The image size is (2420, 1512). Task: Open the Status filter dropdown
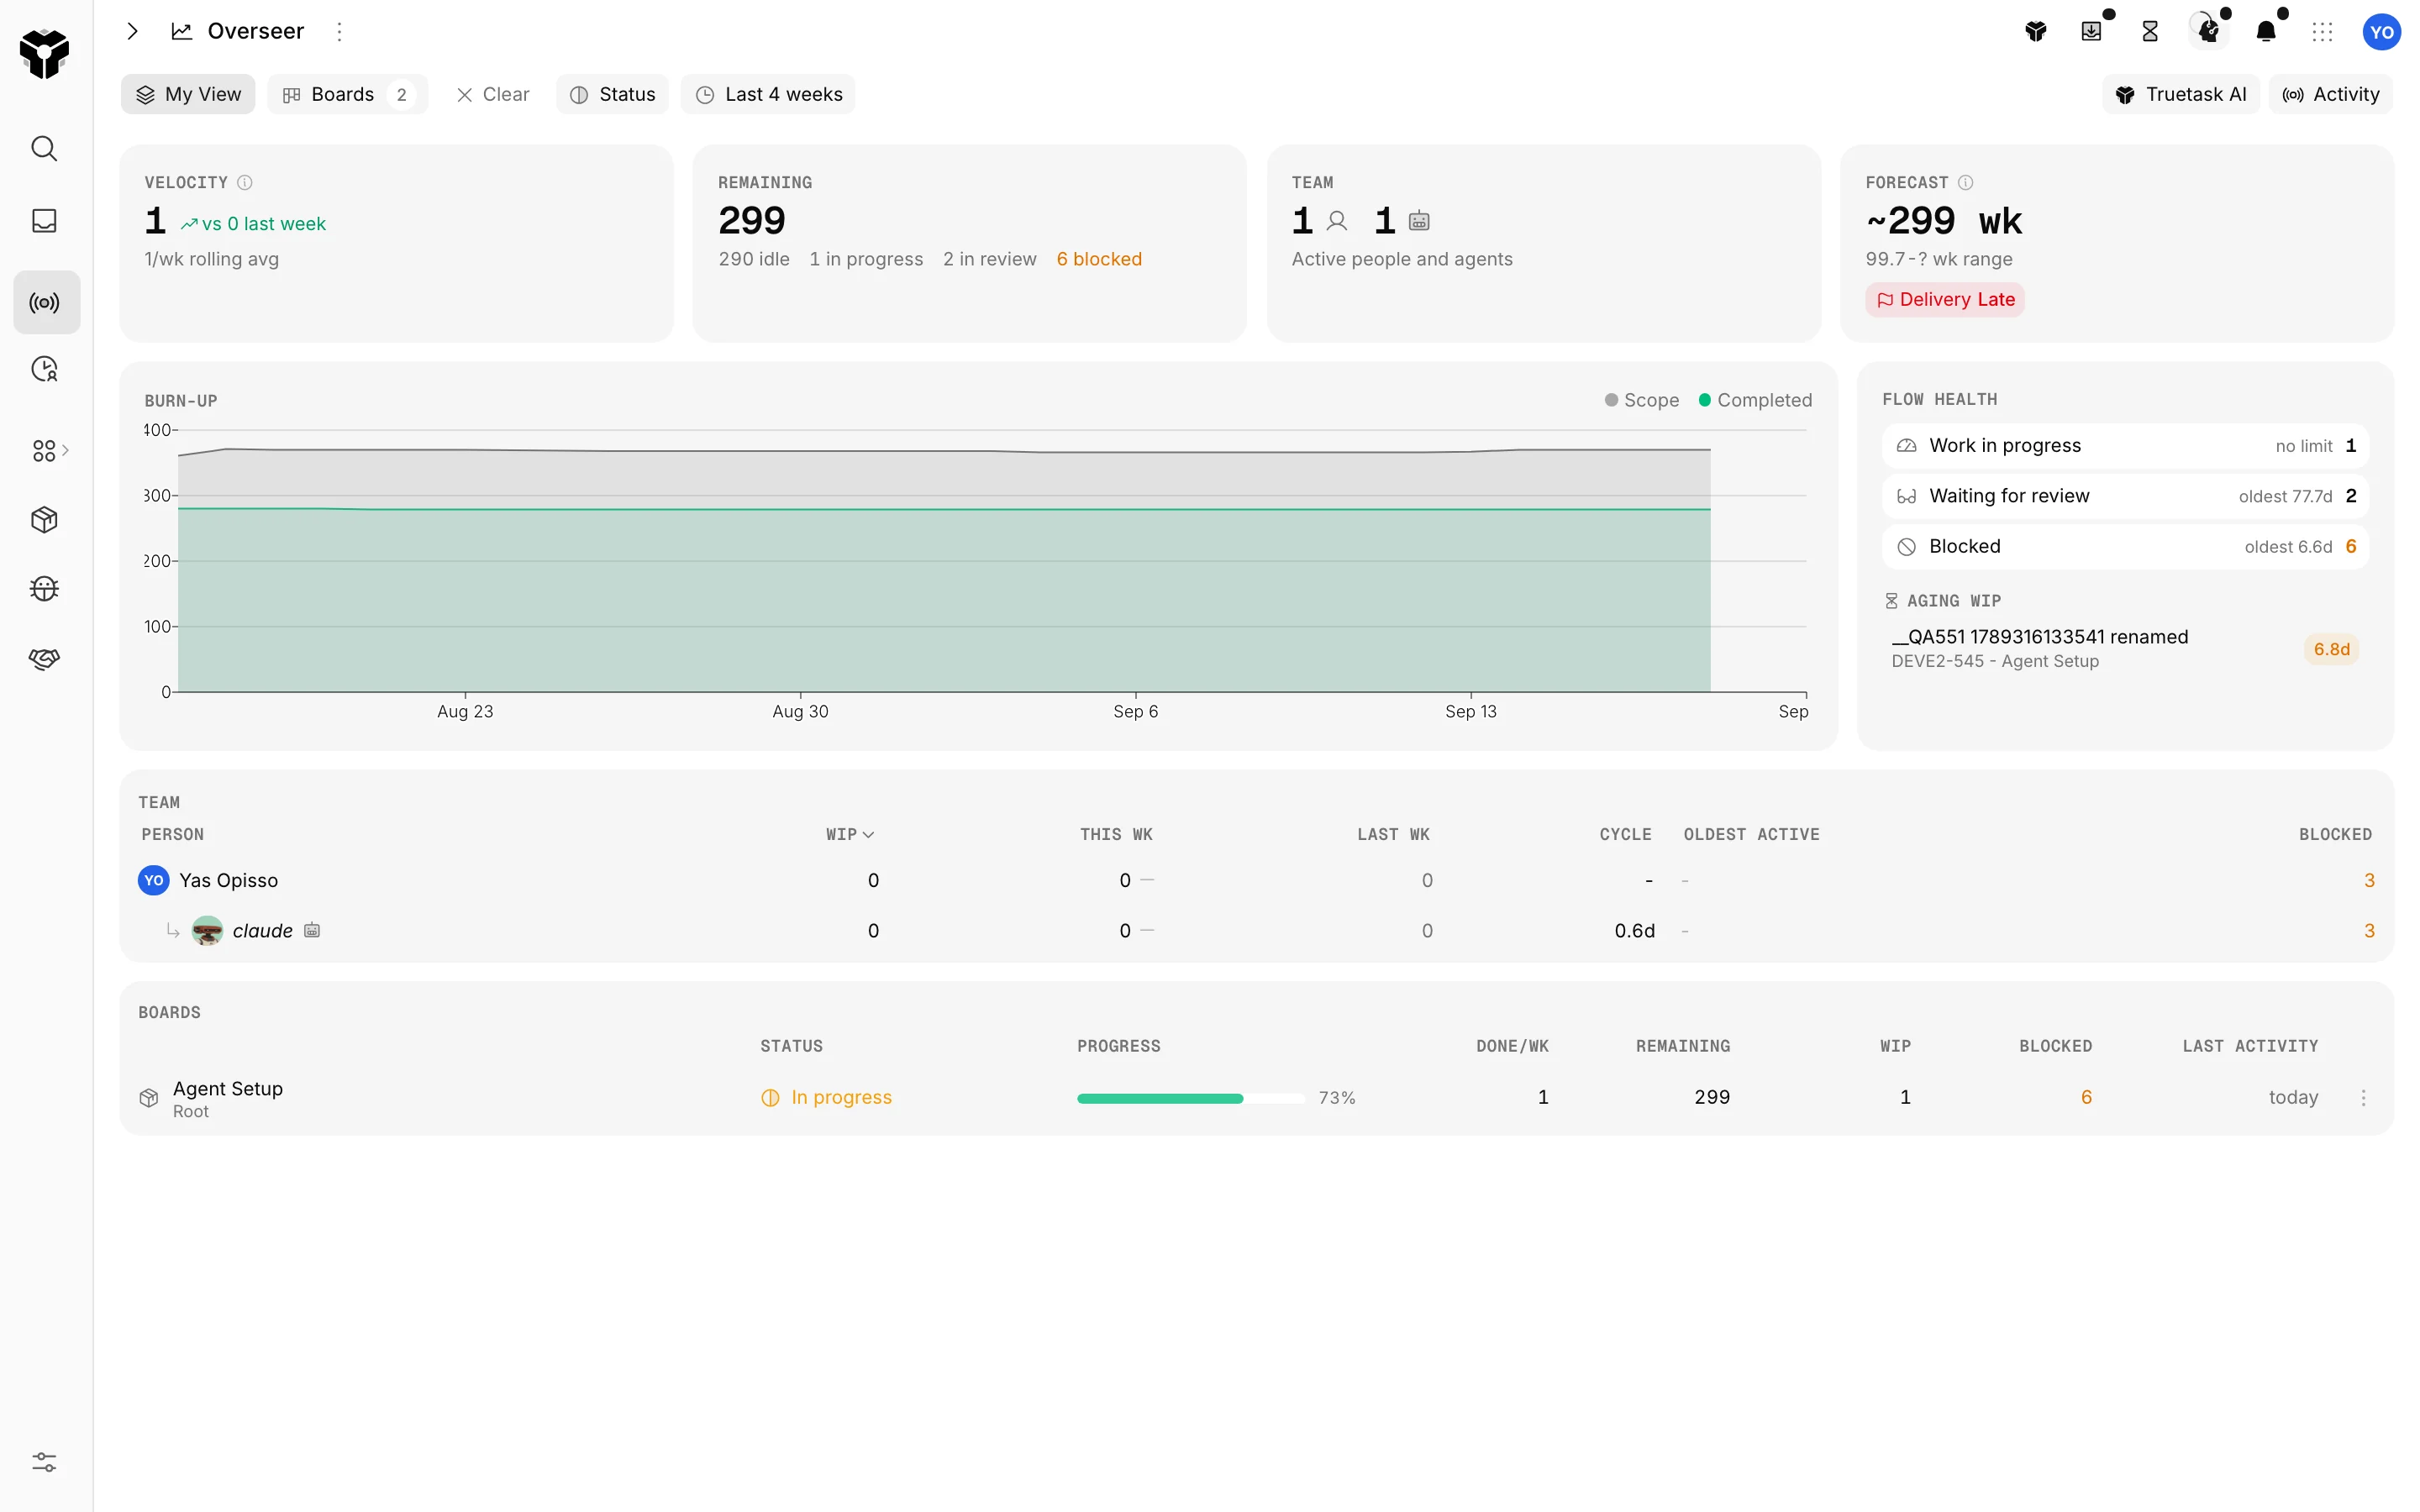(x=613, y=94)
